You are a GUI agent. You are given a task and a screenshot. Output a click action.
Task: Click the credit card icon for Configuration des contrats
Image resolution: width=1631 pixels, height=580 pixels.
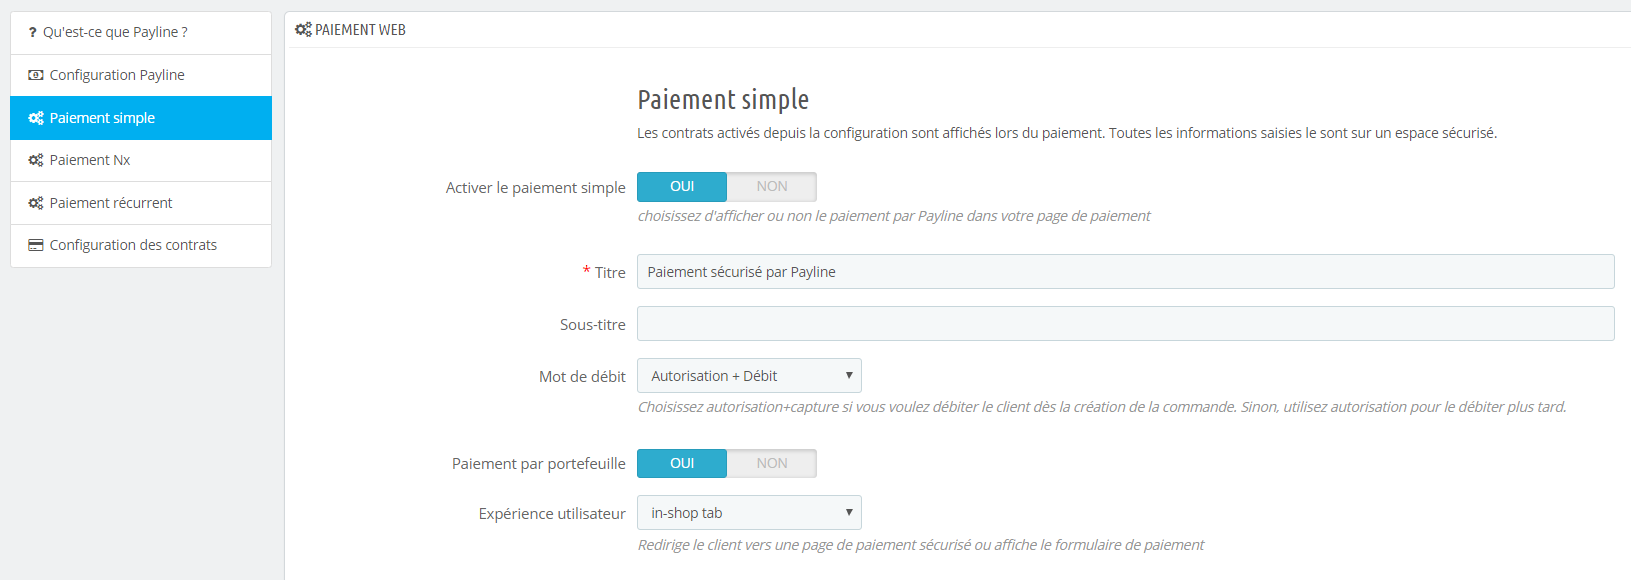[36, 245]
